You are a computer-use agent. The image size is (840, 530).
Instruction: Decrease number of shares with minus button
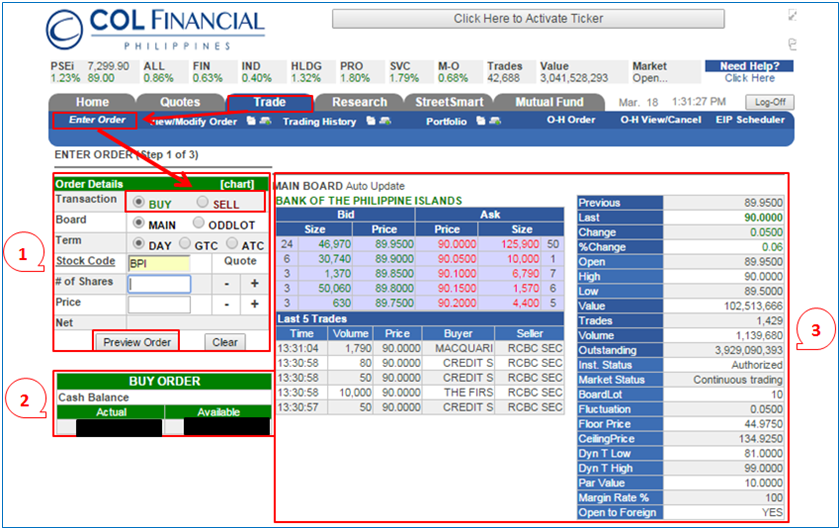coord(227,283)
